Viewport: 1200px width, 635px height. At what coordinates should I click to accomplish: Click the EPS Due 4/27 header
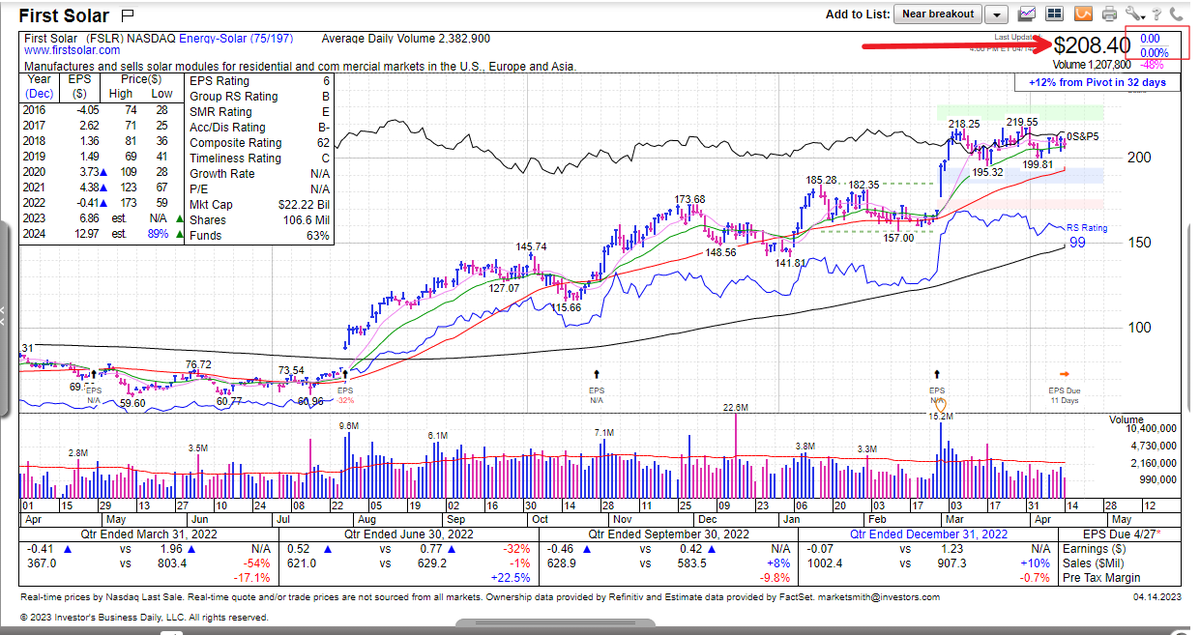click(1121, 534)
